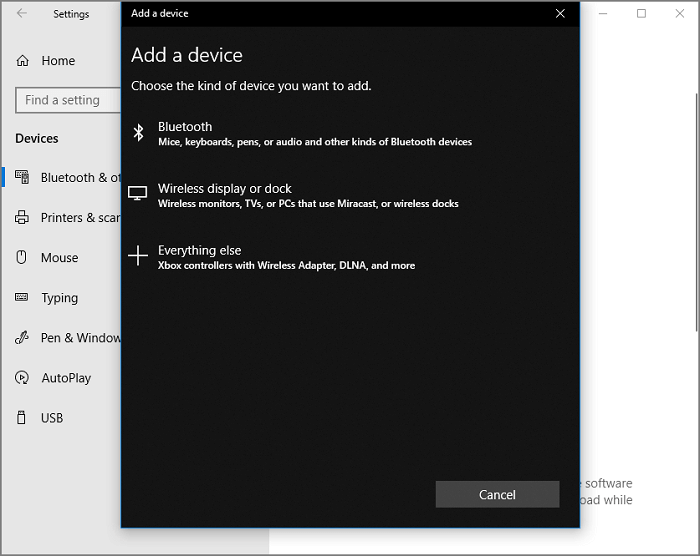Close the Add a device dialog
The height and width of the screenshot is (556, 700).
pos(560,14)
